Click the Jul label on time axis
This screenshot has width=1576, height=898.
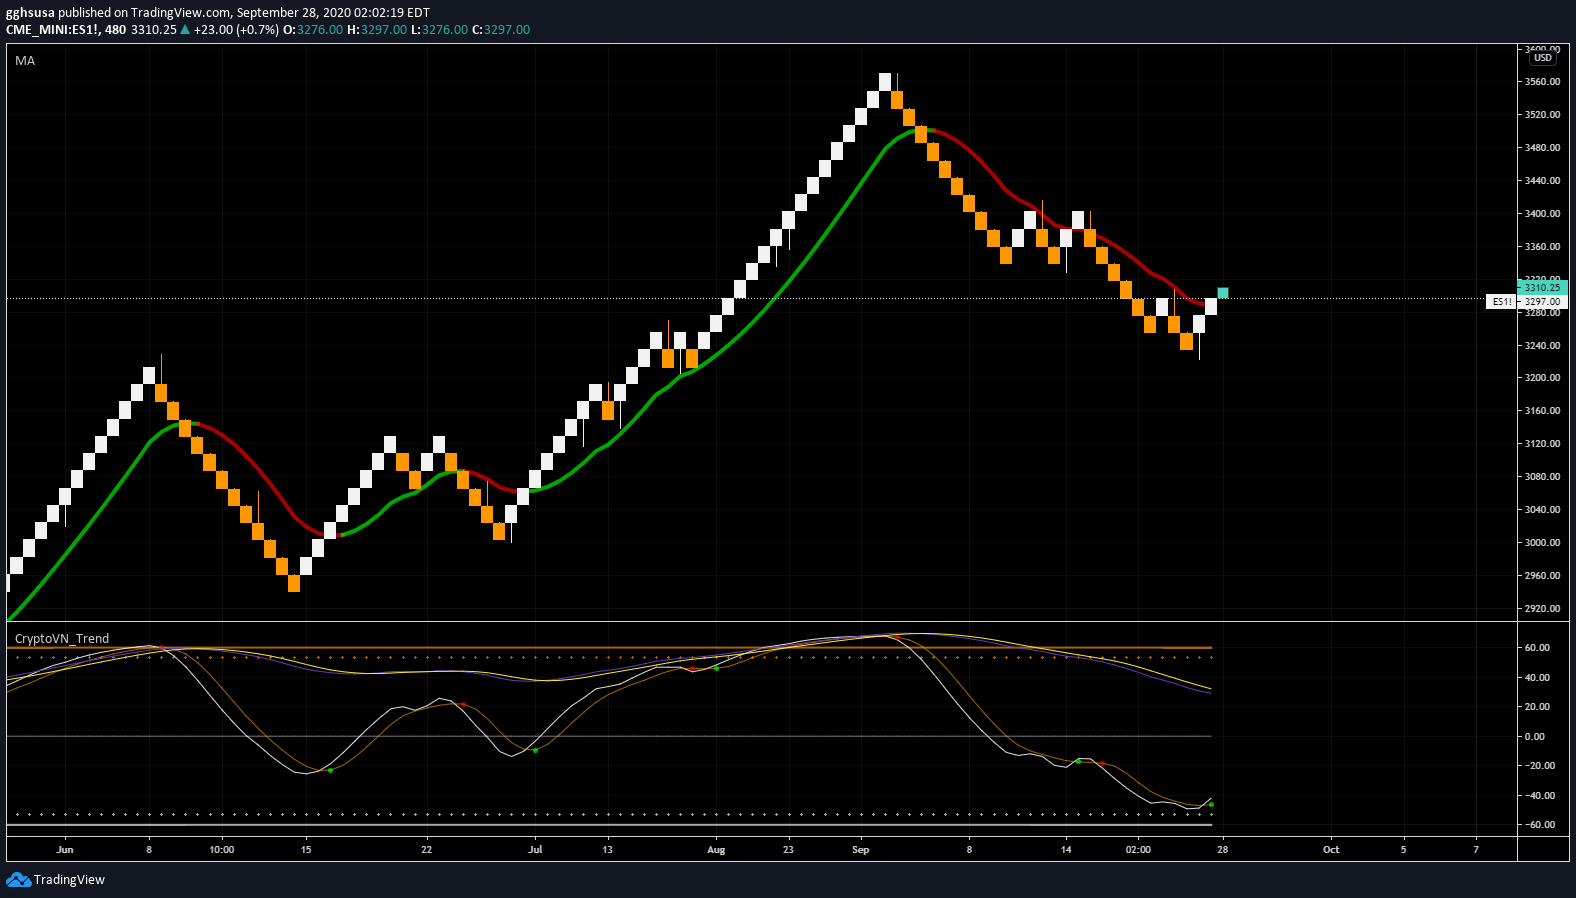535,850
